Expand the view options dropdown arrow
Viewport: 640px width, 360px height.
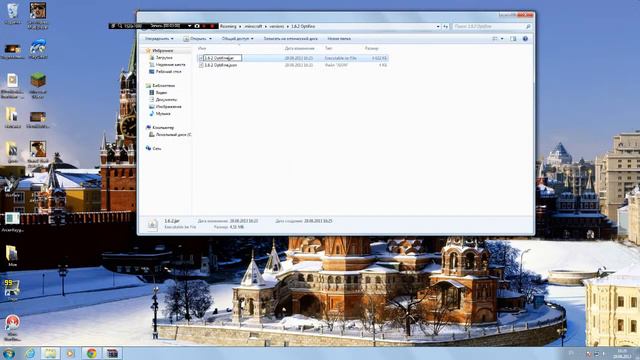(502, 39)
